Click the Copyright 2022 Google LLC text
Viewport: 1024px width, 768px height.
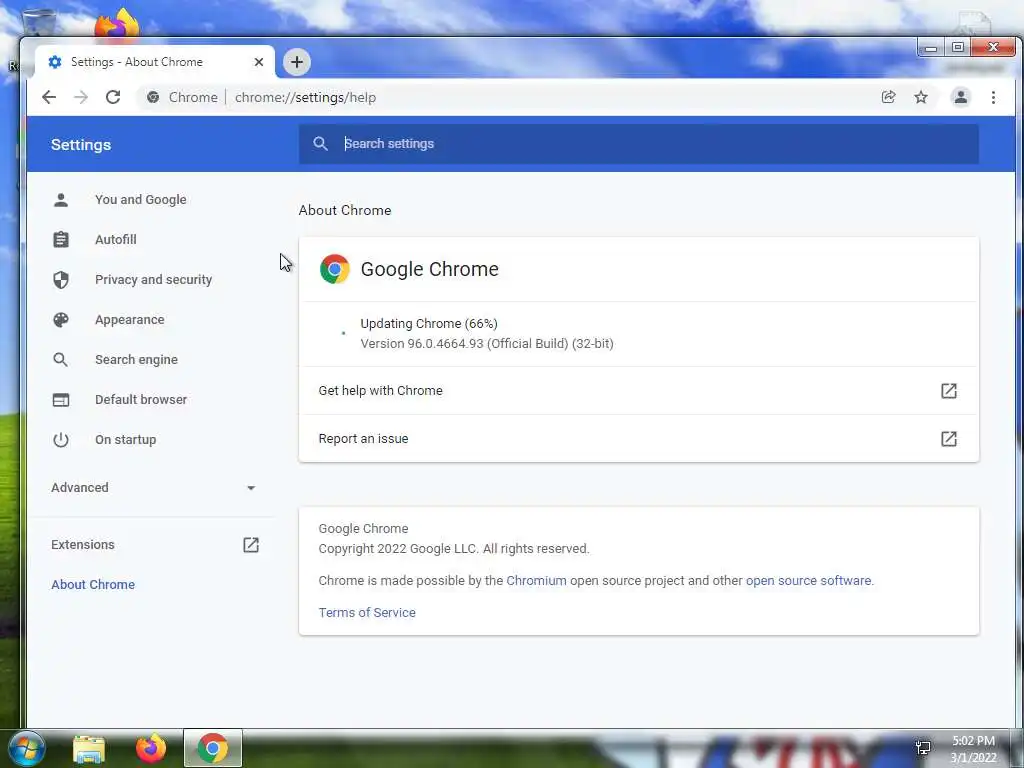click(454, 549)
